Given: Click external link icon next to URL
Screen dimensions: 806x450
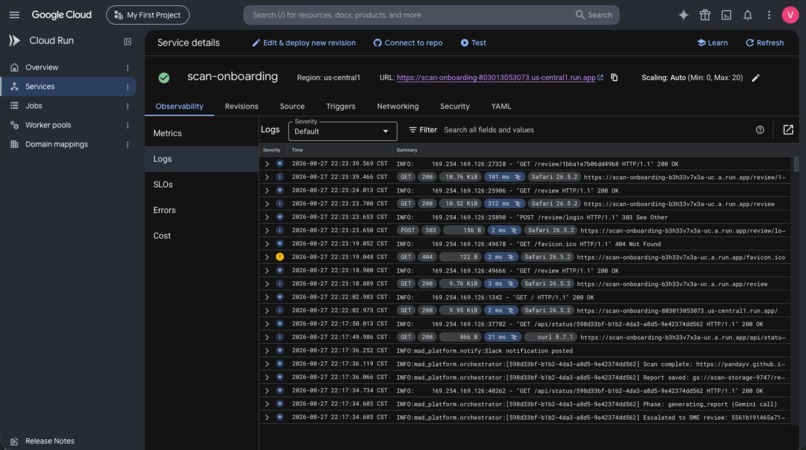Looking at the screenshot, I should (600, 78).
